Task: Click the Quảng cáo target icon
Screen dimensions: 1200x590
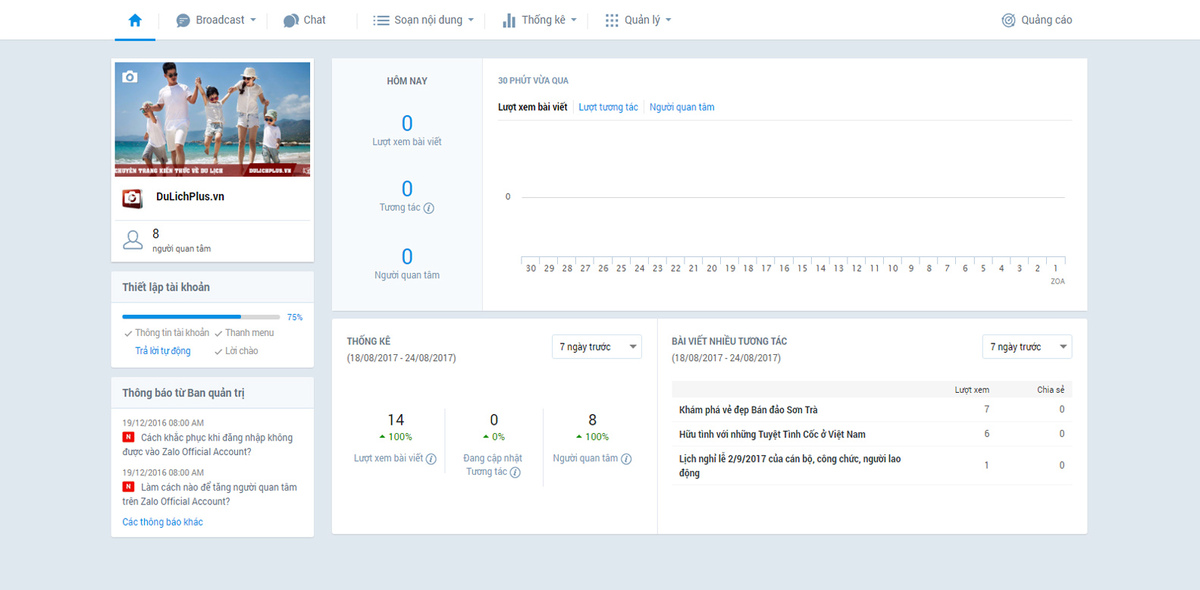Action: 1009,20
